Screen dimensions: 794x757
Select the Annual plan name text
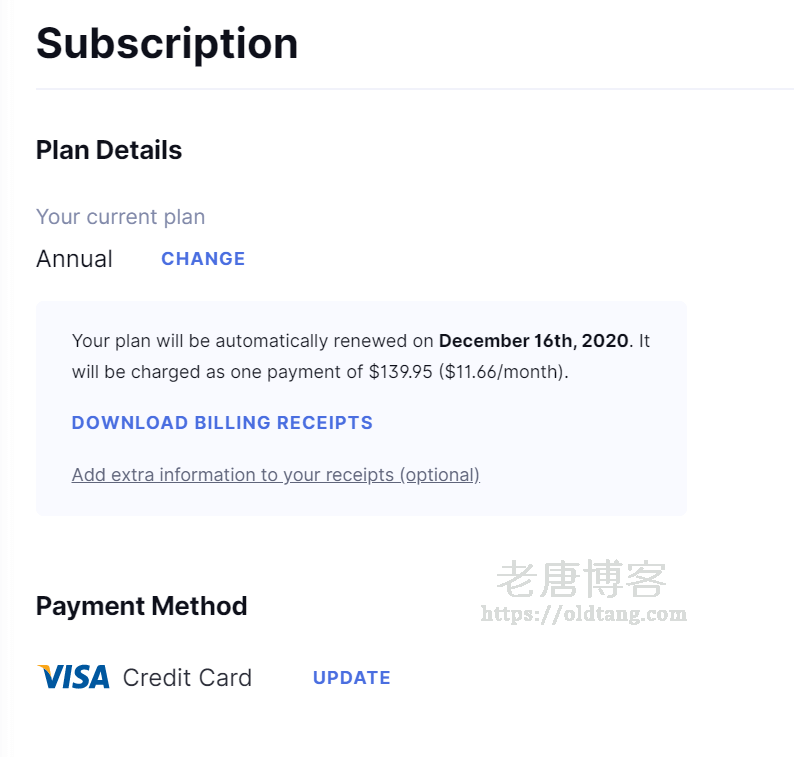pyautogui.click(x=74, y=259)
